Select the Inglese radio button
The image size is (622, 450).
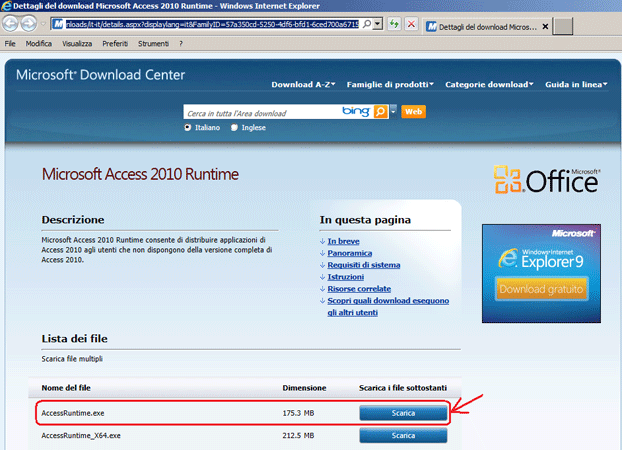(235, 128)
